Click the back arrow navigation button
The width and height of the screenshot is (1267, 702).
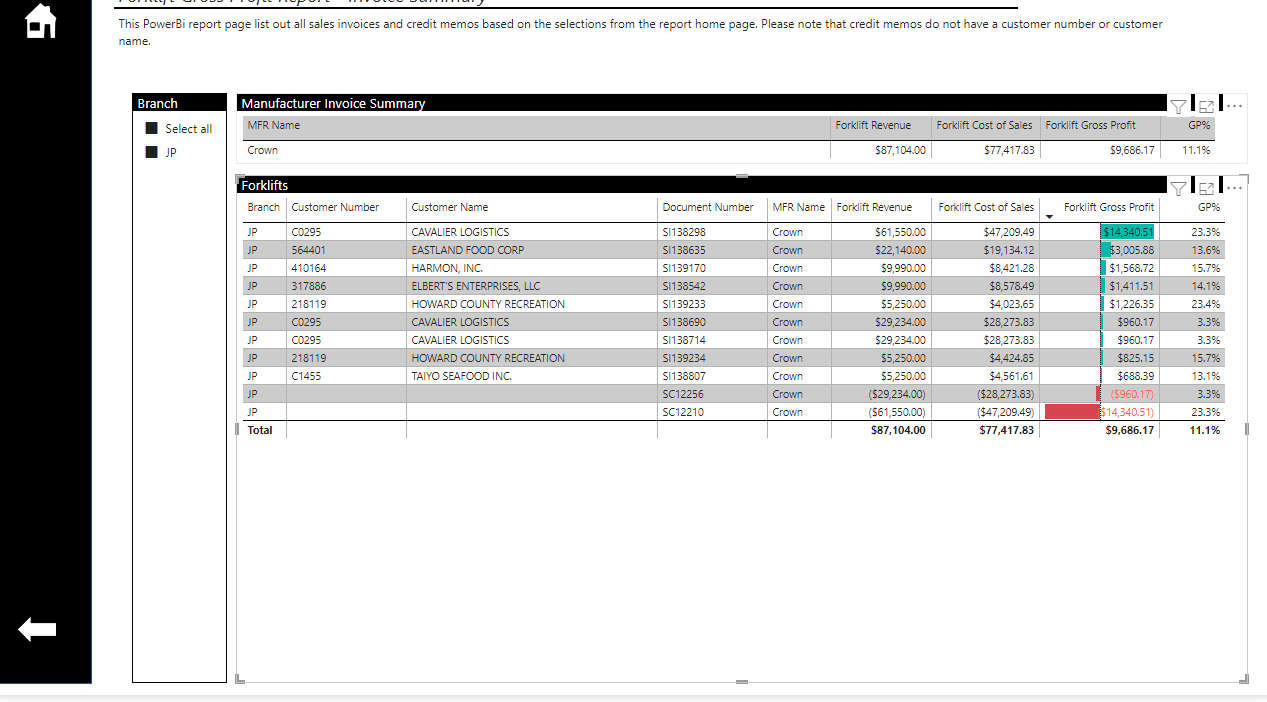pos(37,629)
